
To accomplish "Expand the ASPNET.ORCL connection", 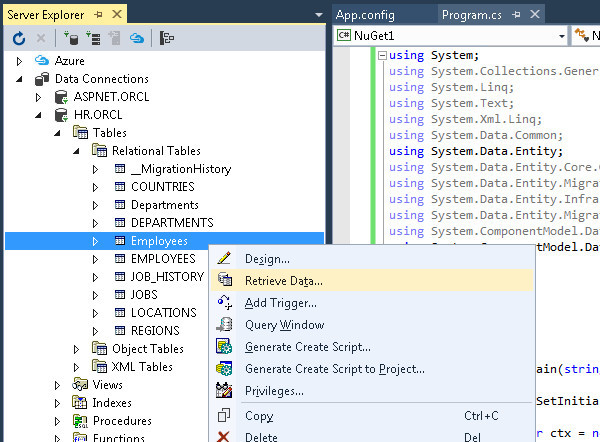I will (x=39, y=97).
